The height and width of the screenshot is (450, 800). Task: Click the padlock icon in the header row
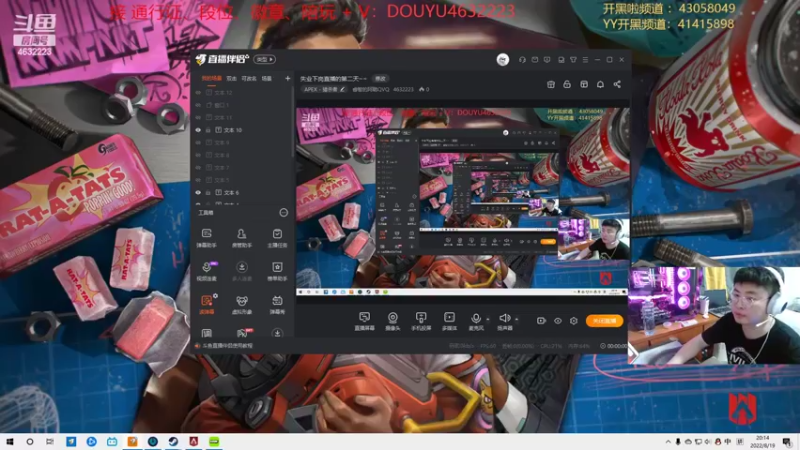coord(567,84)
